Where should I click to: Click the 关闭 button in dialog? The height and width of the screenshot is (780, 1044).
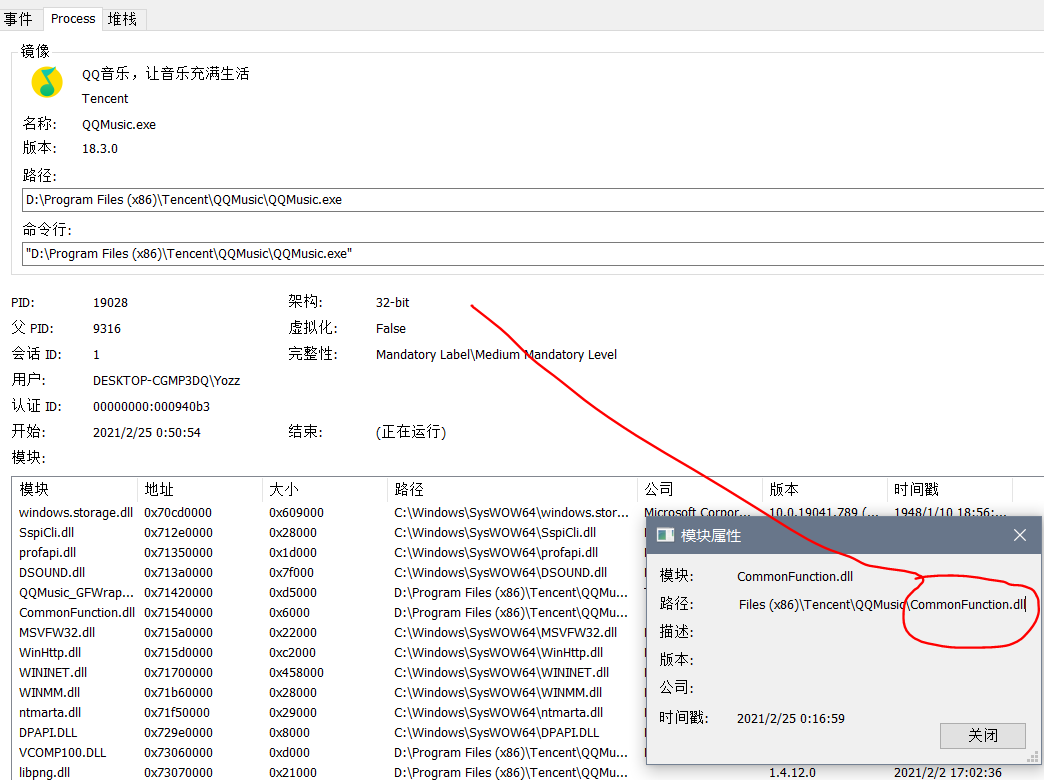pyautogui.click(x=982, y=735)
